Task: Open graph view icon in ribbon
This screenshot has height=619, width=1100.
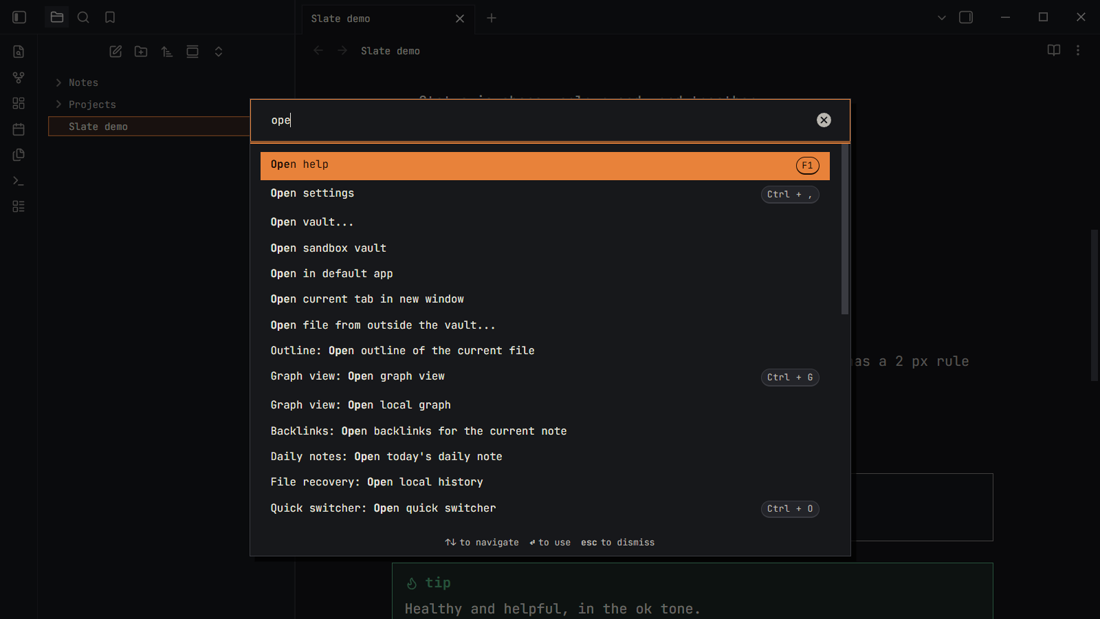Action: [19, 78]
